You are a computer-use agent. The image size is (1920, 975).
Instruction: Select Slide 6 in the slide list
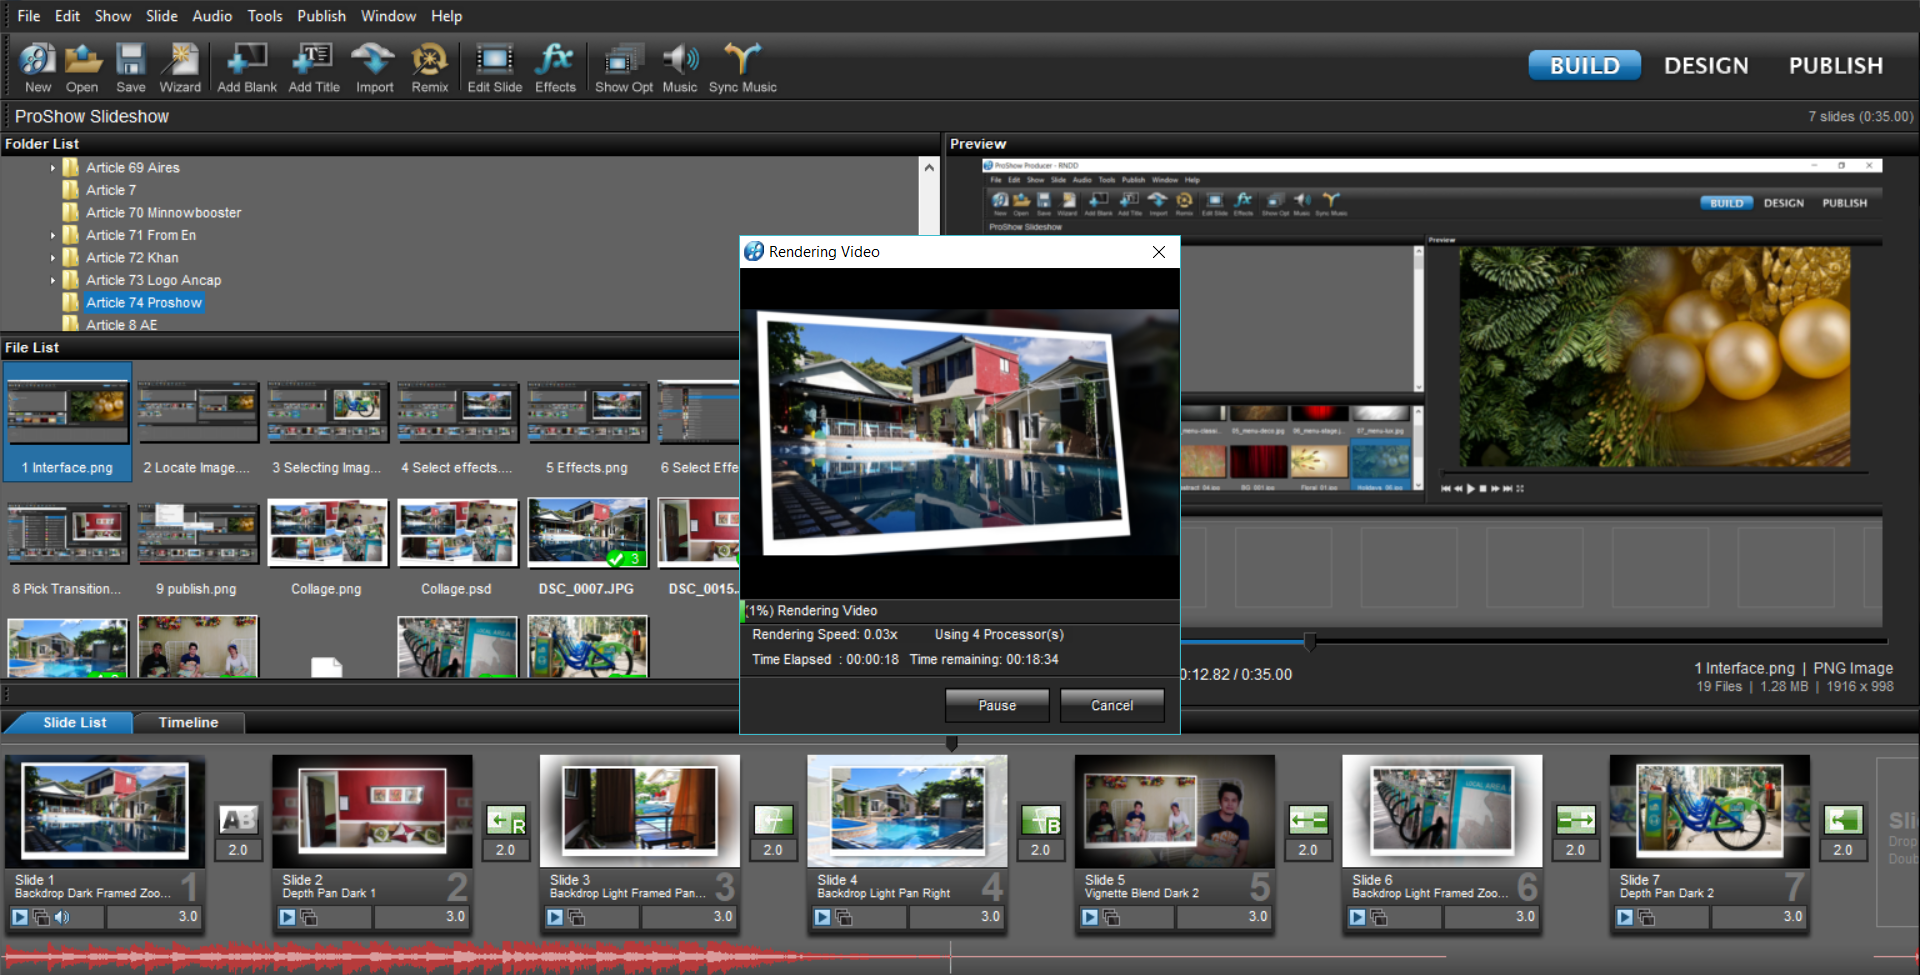(1442, 845)
